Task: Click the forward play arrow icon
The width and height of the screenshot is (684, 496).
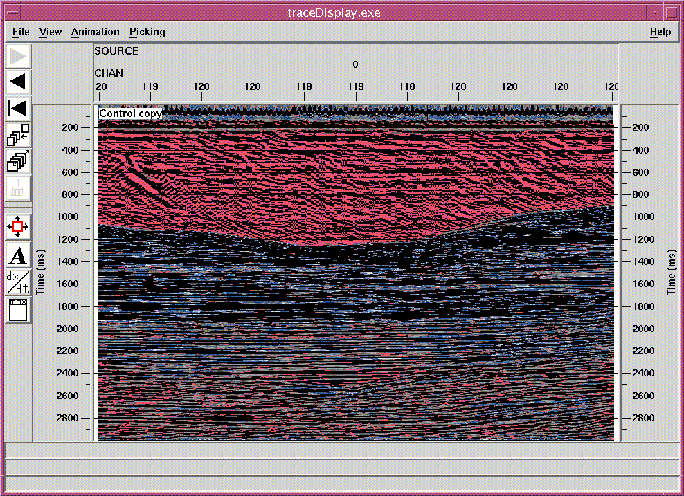Action: (x=18, y=57)
